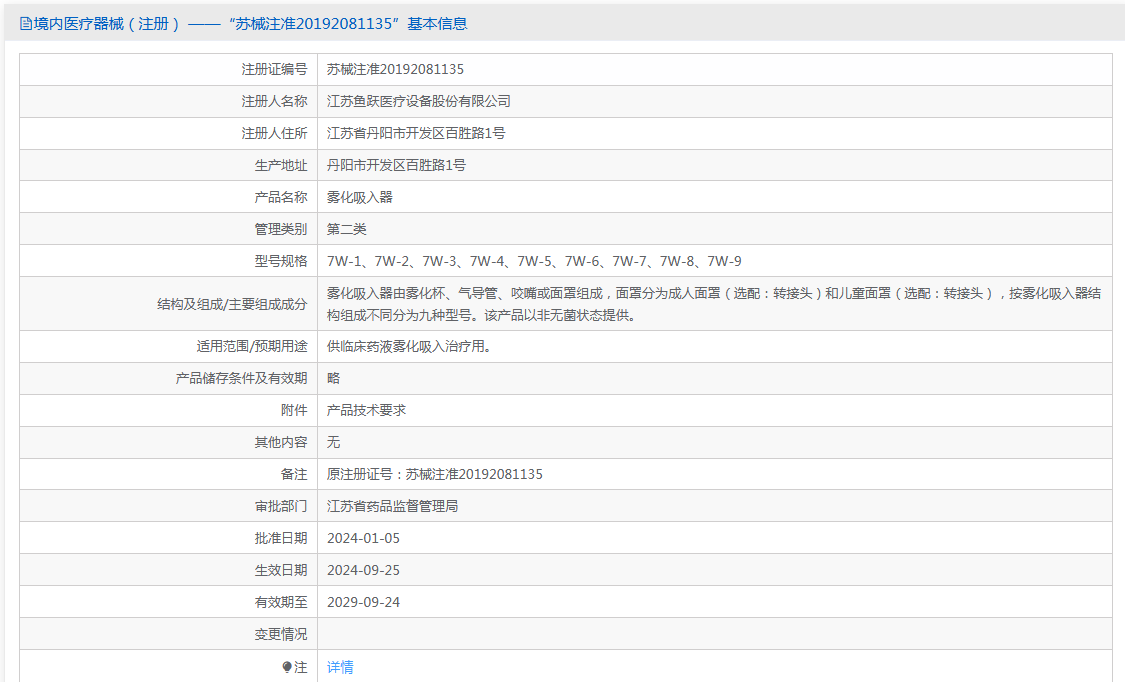Click the lightbulb icon beside 注
Viewport: 1125px width, 682px height.
(287, 667)
